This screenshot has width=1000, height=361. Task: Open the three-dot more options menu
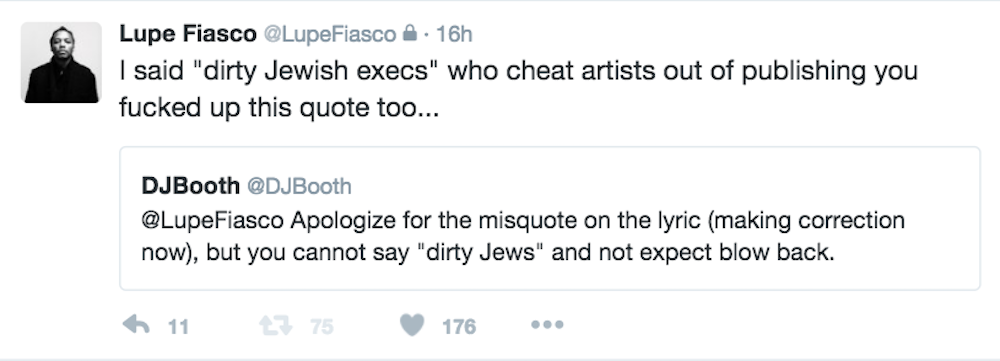tap(547, 325)
